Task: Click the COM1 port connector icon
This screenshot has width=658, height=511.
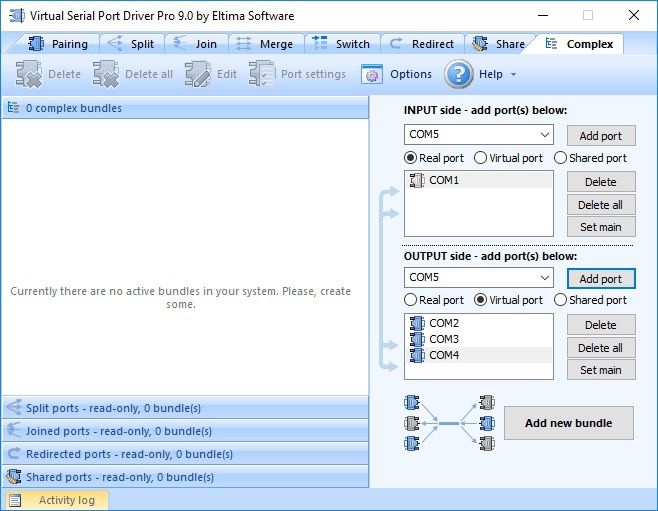Action: tap(417, 180)
